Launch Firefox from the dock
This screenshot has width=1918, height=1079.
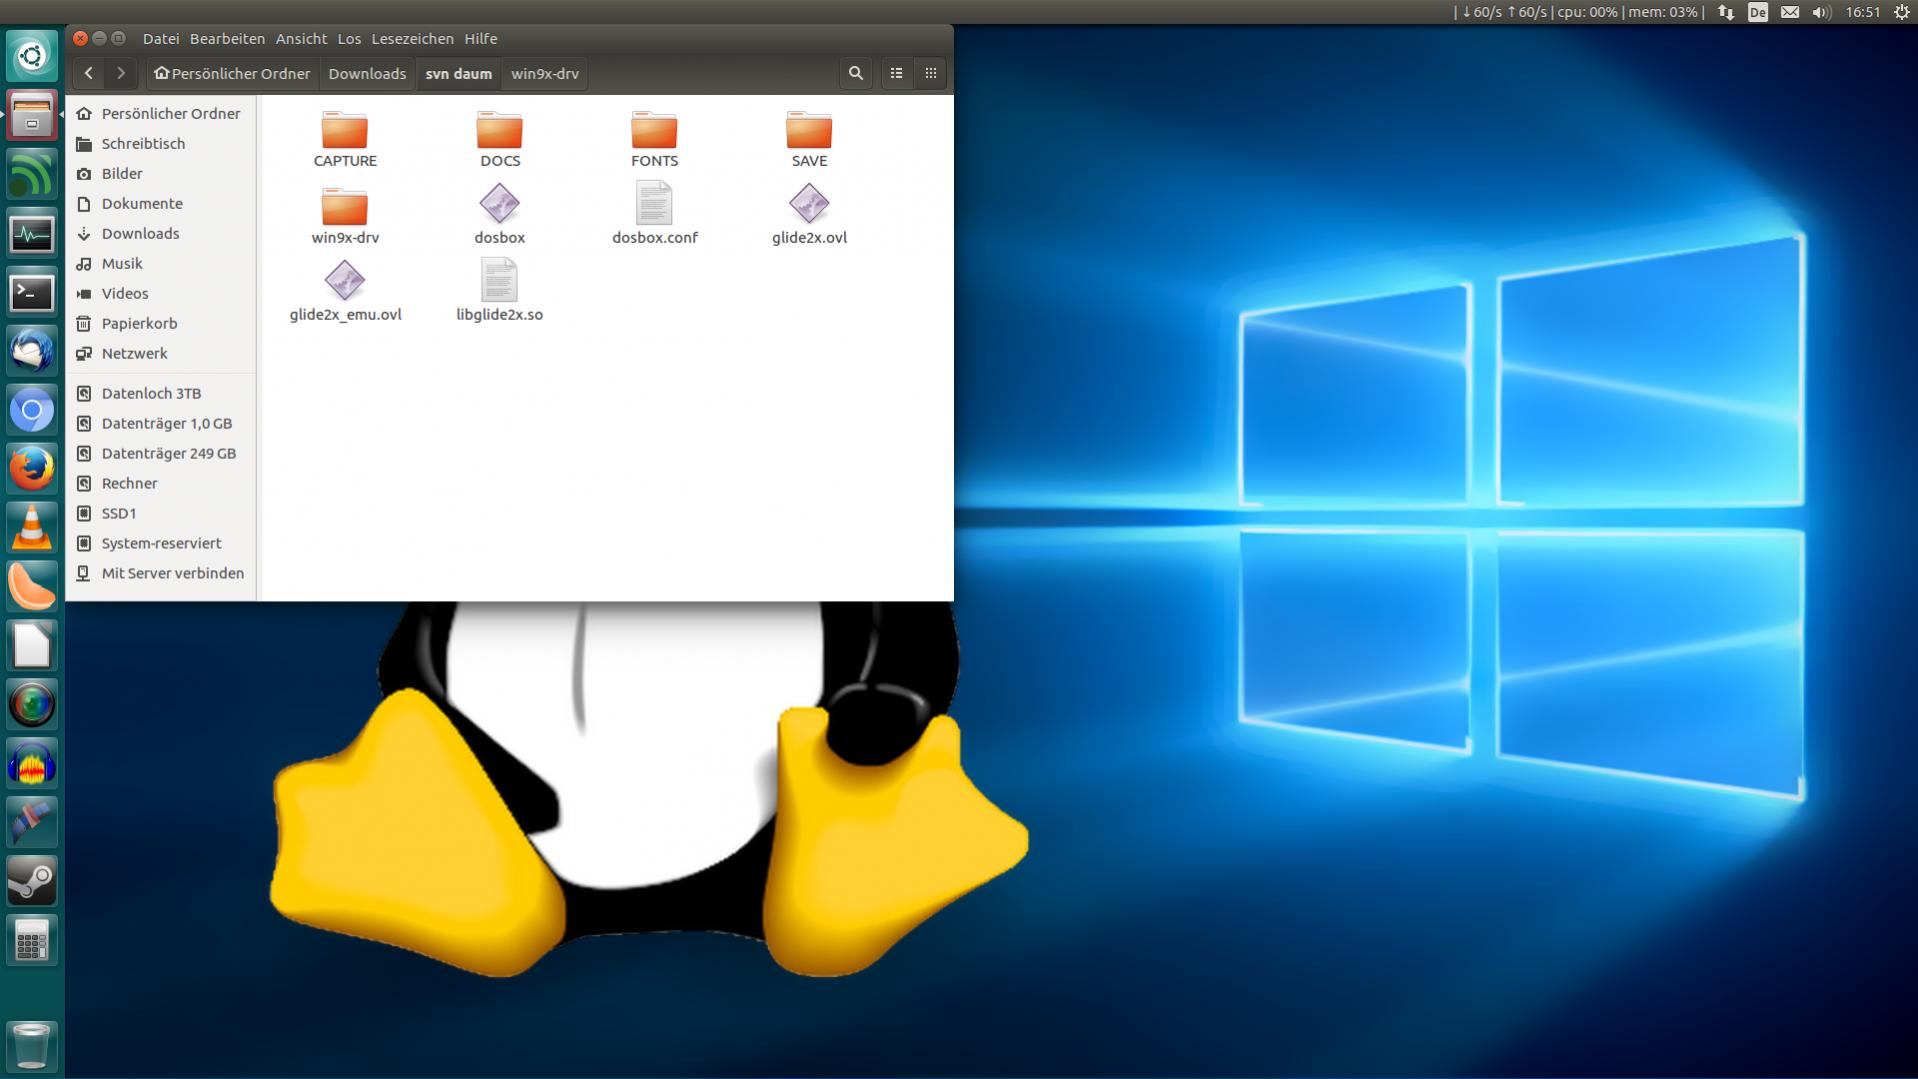coord(32,468)
